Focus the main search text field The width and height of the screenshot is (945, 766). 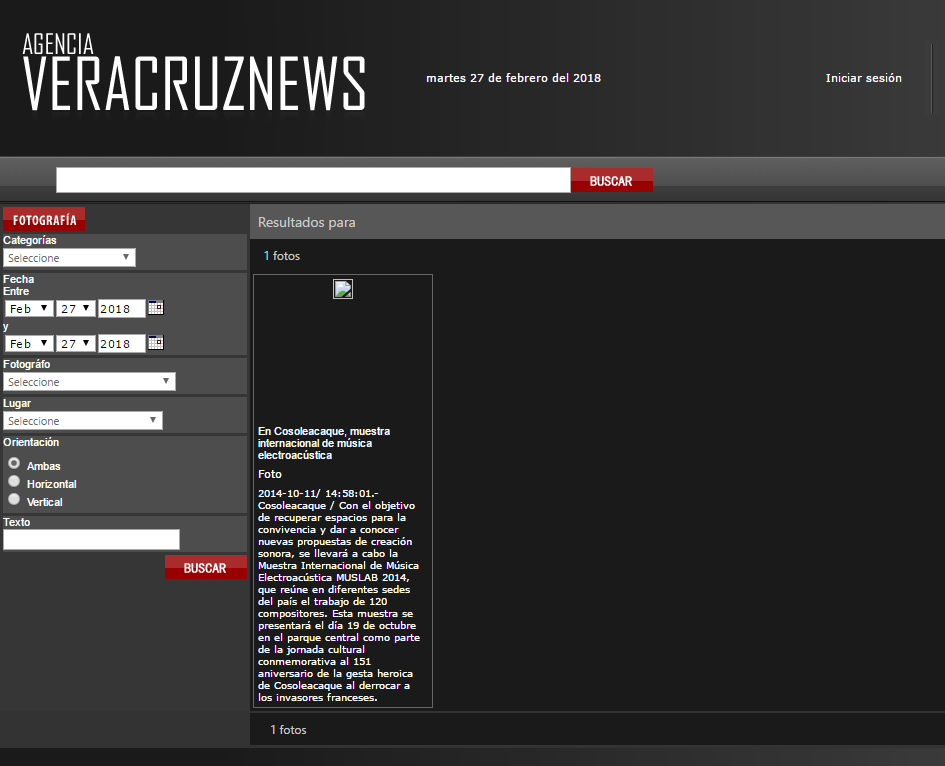(313, 180)
